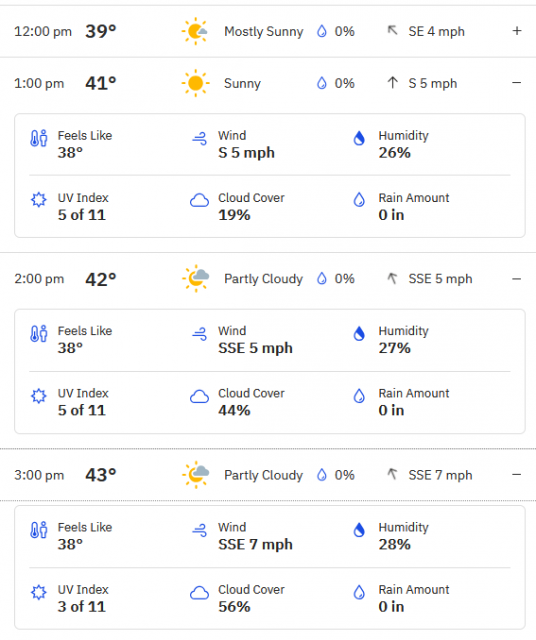
Task: Click the Partly Cloudy icon at 3:00 pm
Action: coord(196,475)
